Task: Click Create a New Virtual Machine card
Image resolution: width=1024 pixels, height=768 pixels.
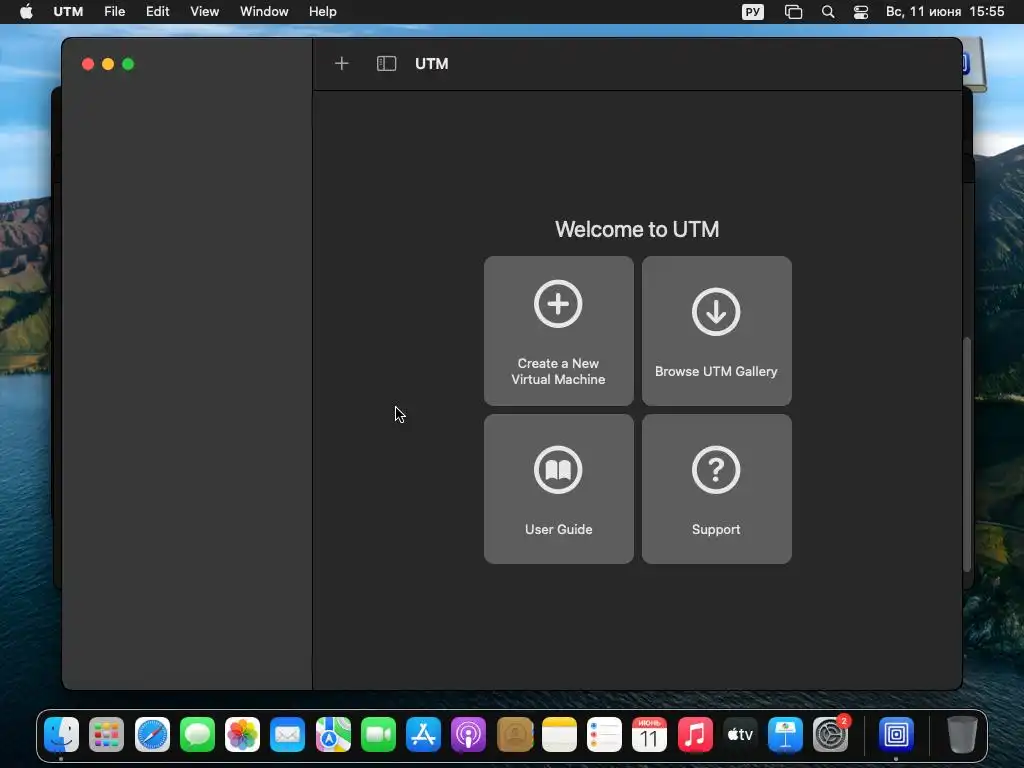Action: point(558,330)
